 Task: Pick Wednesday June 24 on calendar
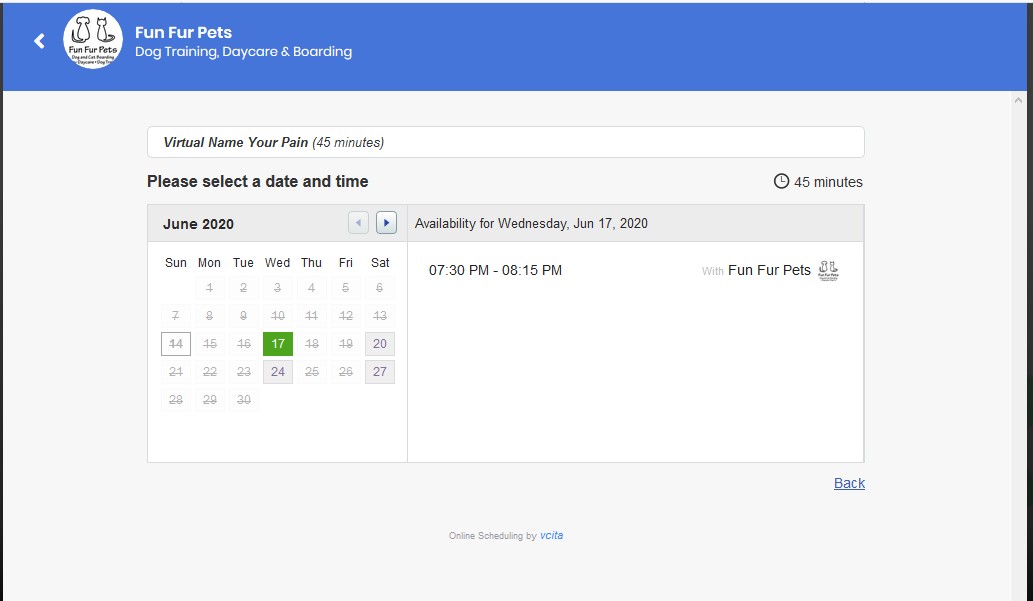coord(278,372)
